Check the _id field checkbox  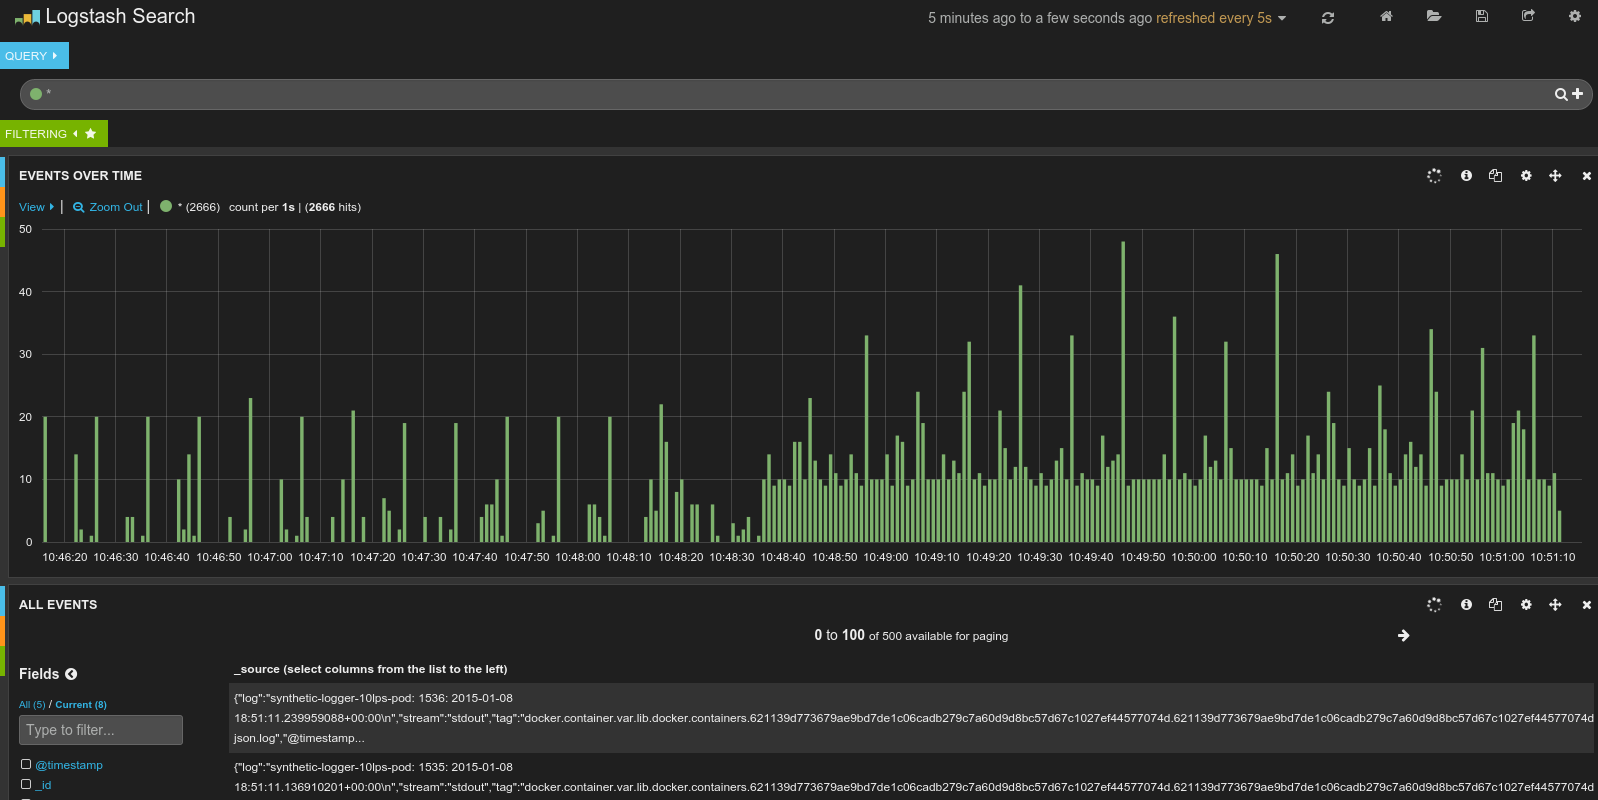[26, 784]
